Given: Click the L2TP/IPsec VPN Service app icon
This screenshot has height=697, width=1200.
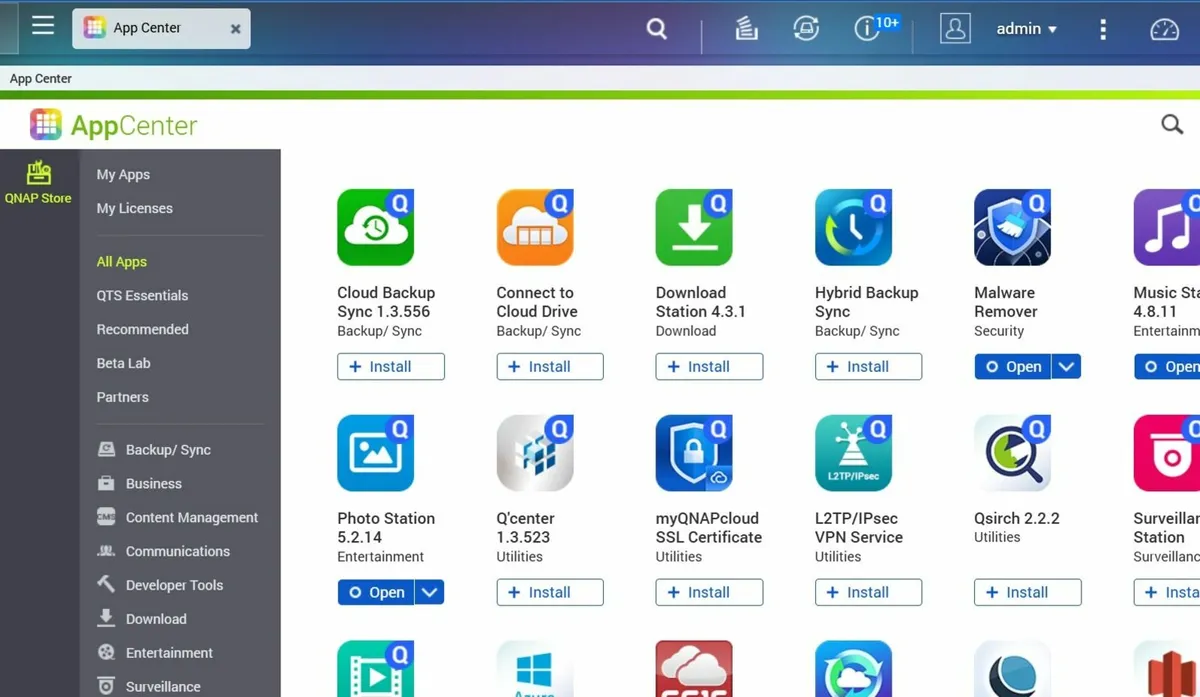Looking at the screenshot, I should [x=853, y=453].
